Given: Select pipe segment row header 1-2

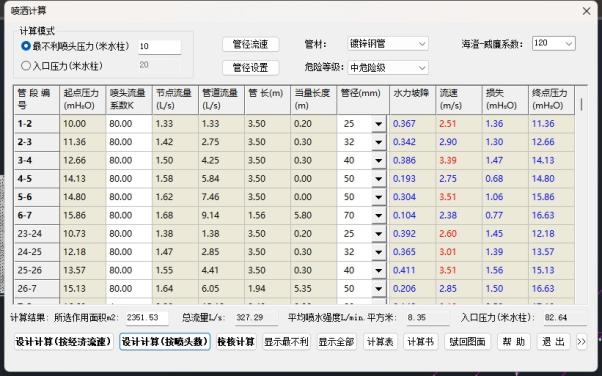Looking at the screenshot, I should point(36,124).
